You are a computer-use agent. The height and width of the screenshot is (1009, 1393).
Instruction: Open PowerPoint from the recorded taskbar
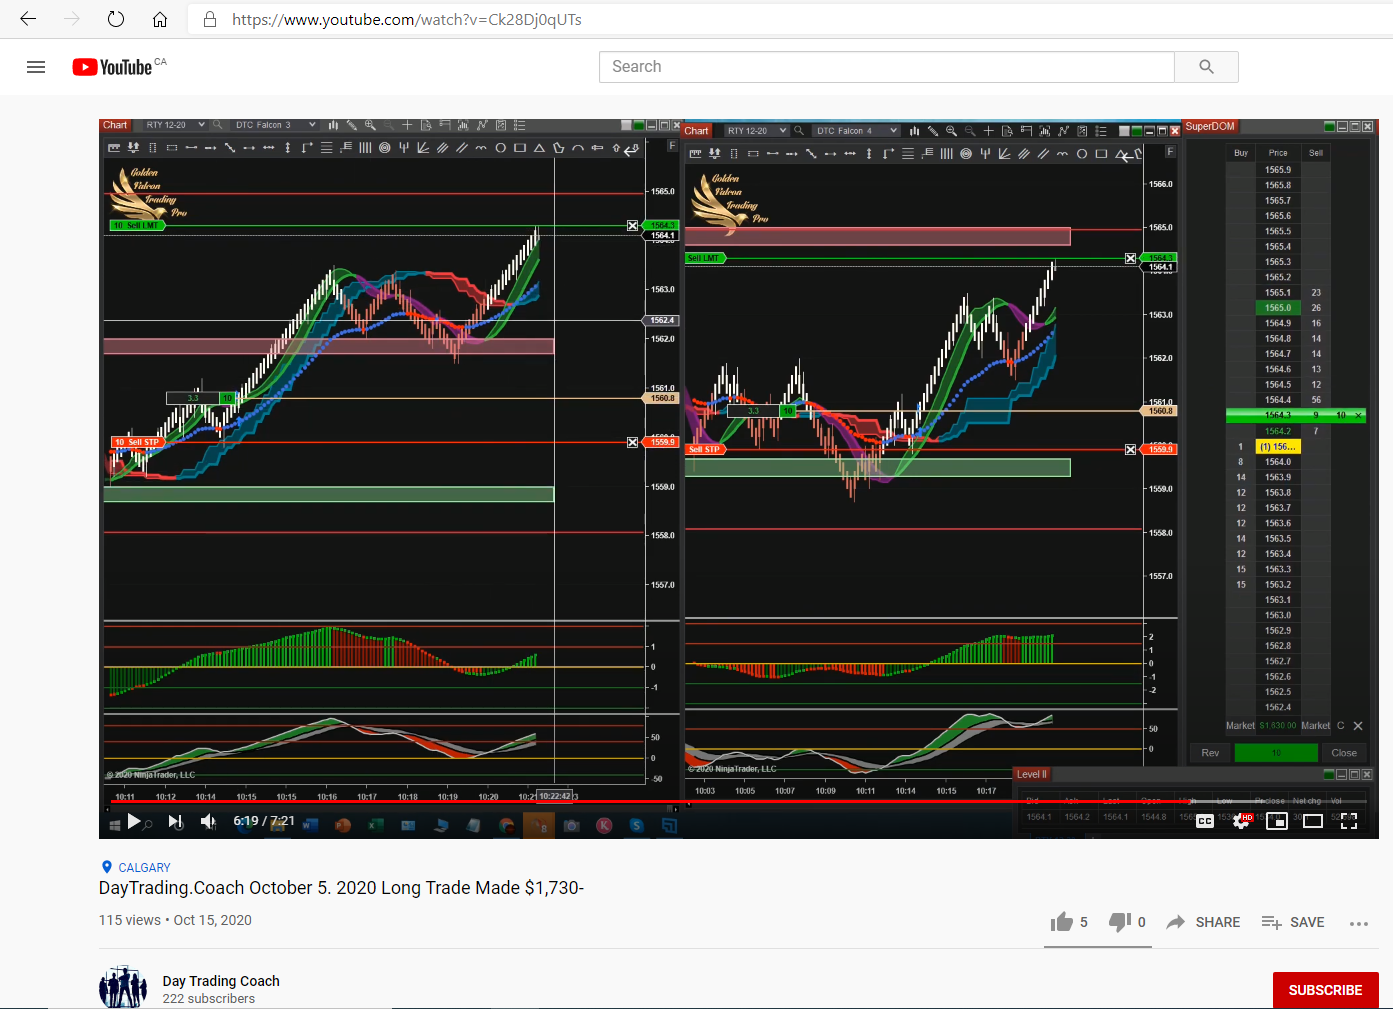(343, 825)
